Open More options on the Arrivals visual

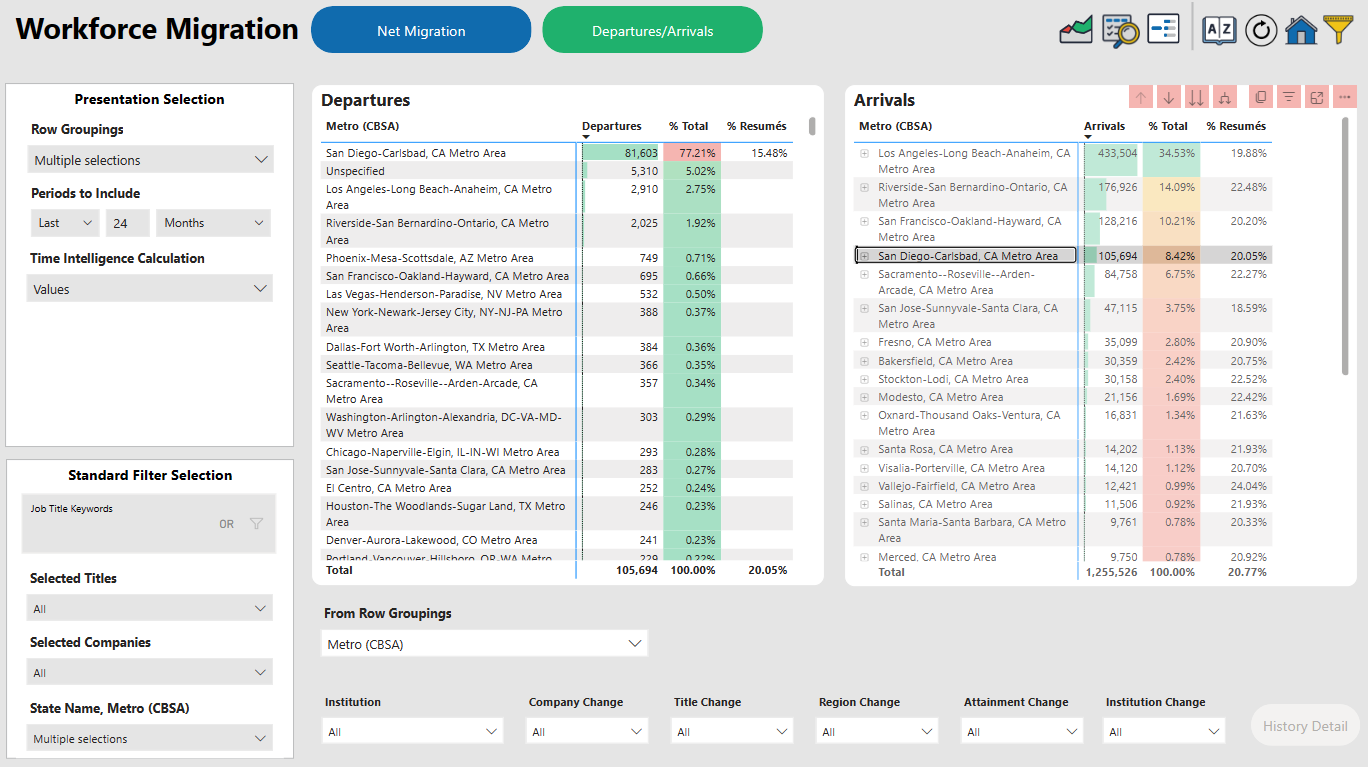(x=1344, y=96)
